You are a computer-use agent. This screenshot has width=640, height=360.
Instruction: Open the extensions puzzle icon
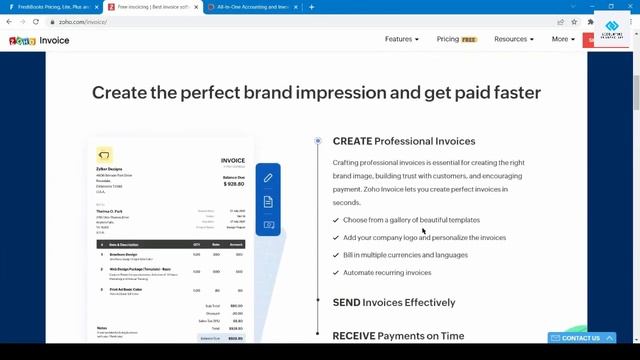pyautogui.click(x=590, y=22)
